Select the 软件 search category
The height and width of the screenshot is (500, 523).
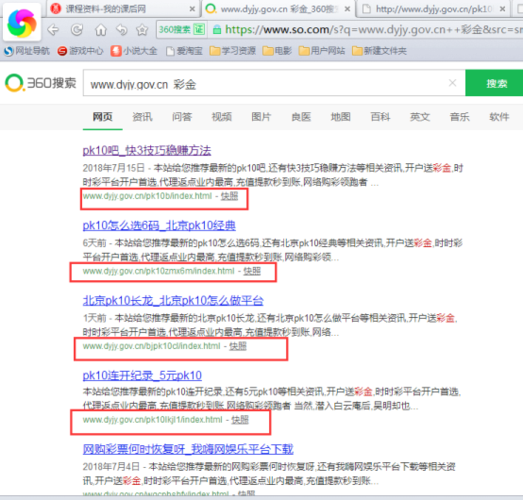coord(499,117)
